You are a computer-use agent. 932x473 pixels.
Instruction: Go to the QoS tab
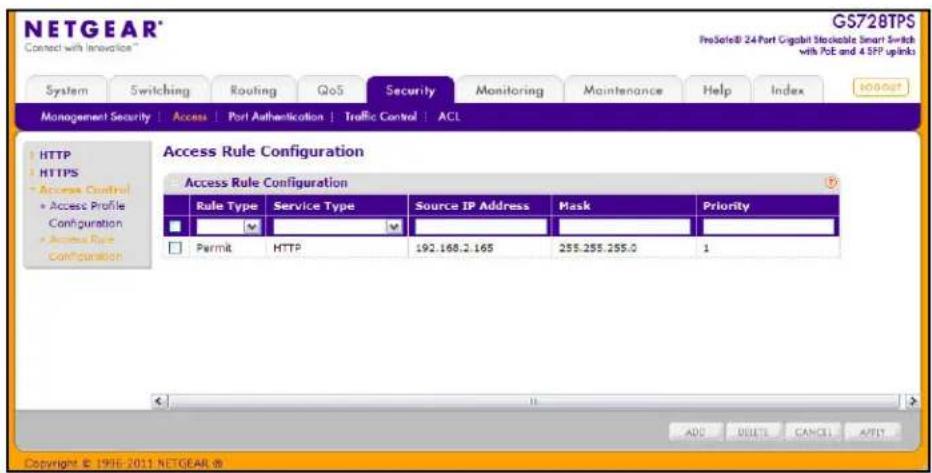tap(330, 91)
